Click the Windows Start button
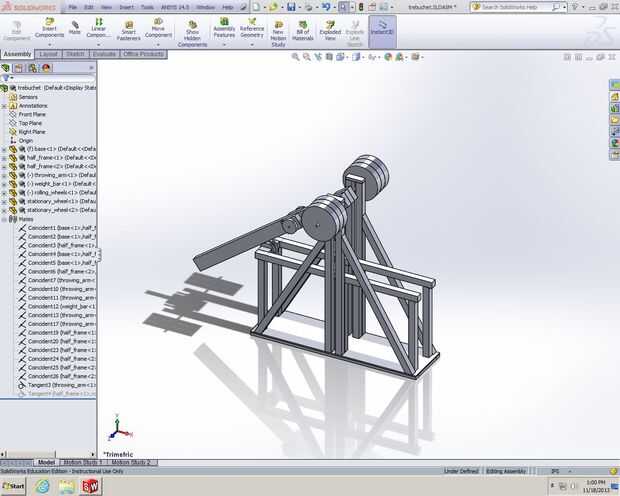This screenshot has width=620, height=496. 13,486
